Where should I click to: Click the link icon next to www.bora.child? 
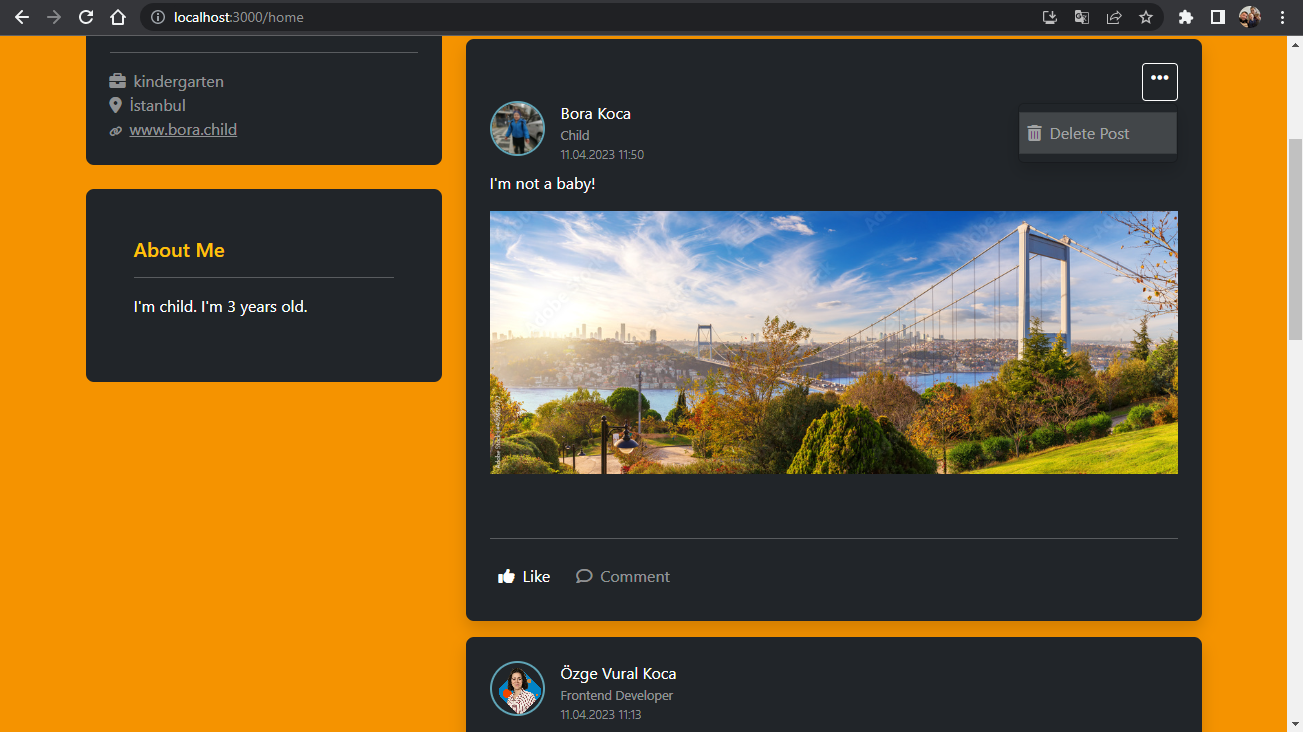[x=115, y=129]
